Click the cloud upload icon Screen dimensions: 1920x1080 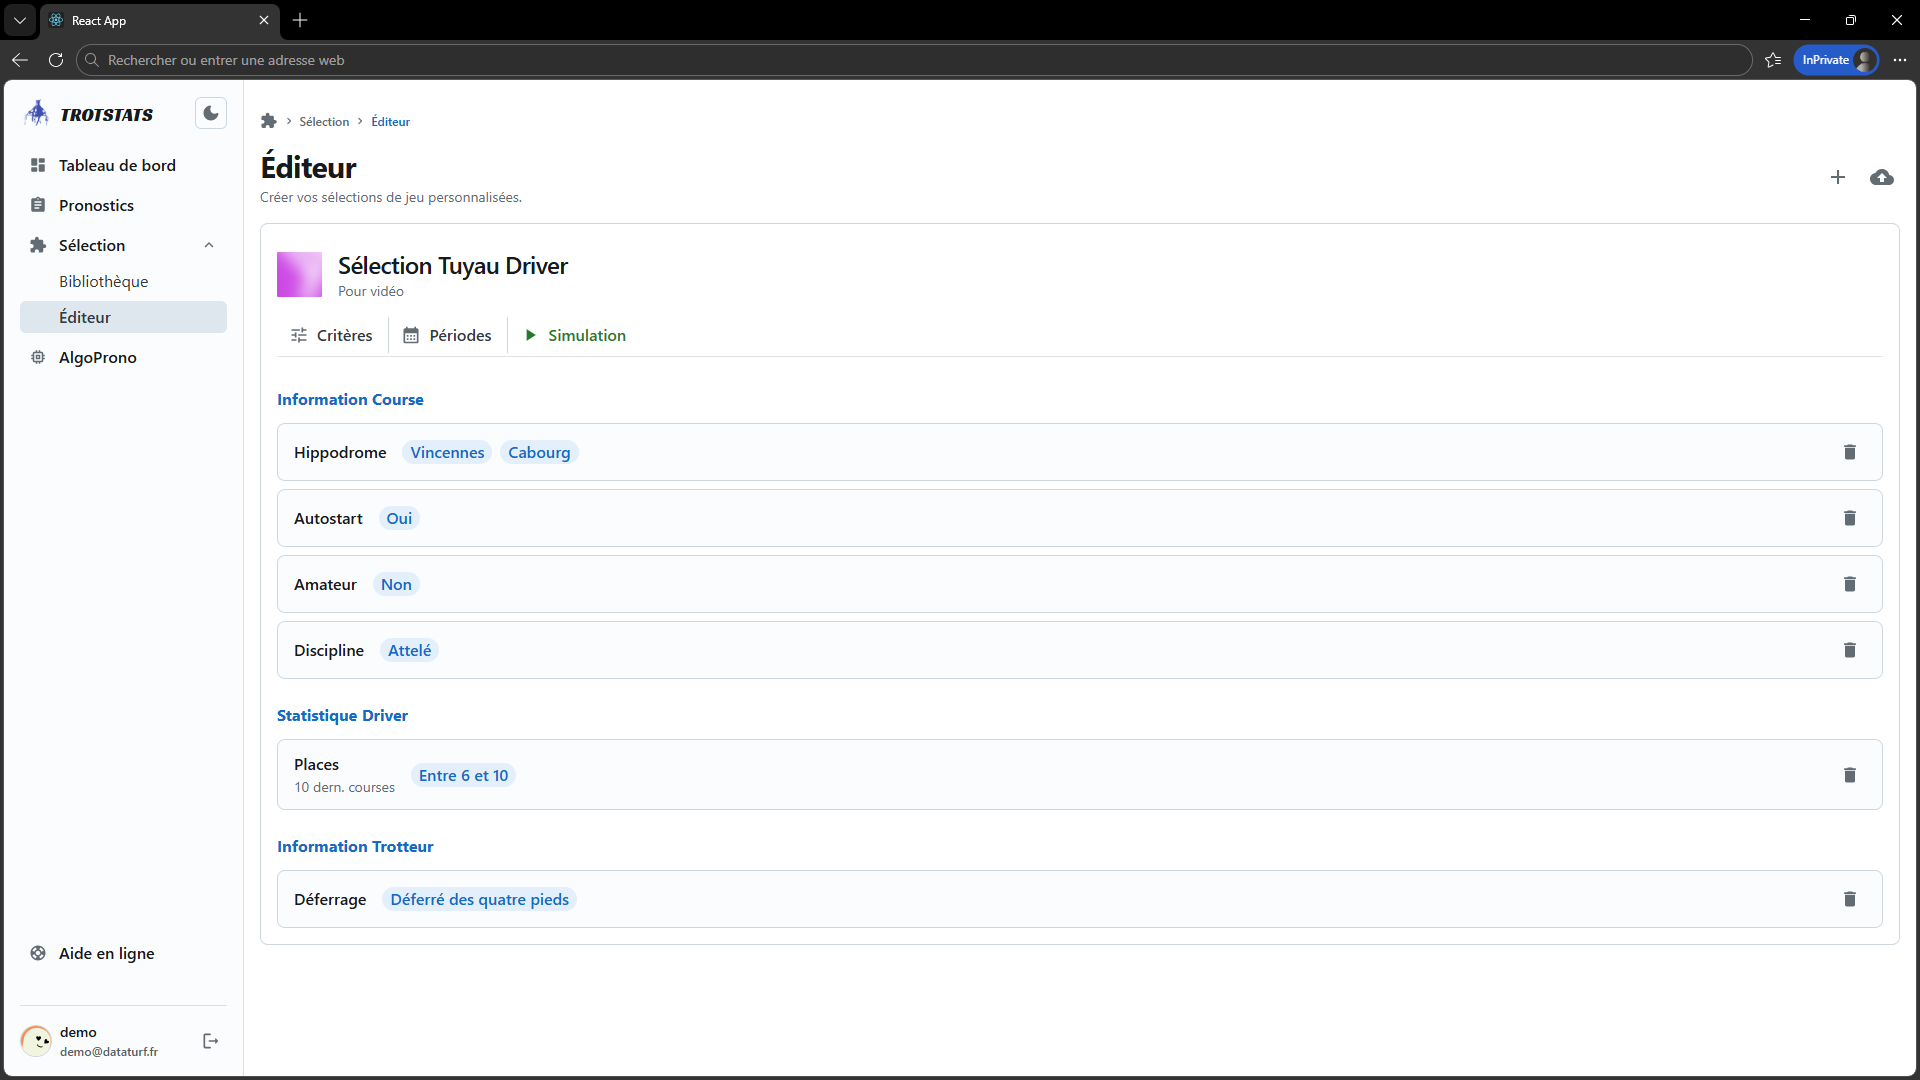tap(1881, 177)
